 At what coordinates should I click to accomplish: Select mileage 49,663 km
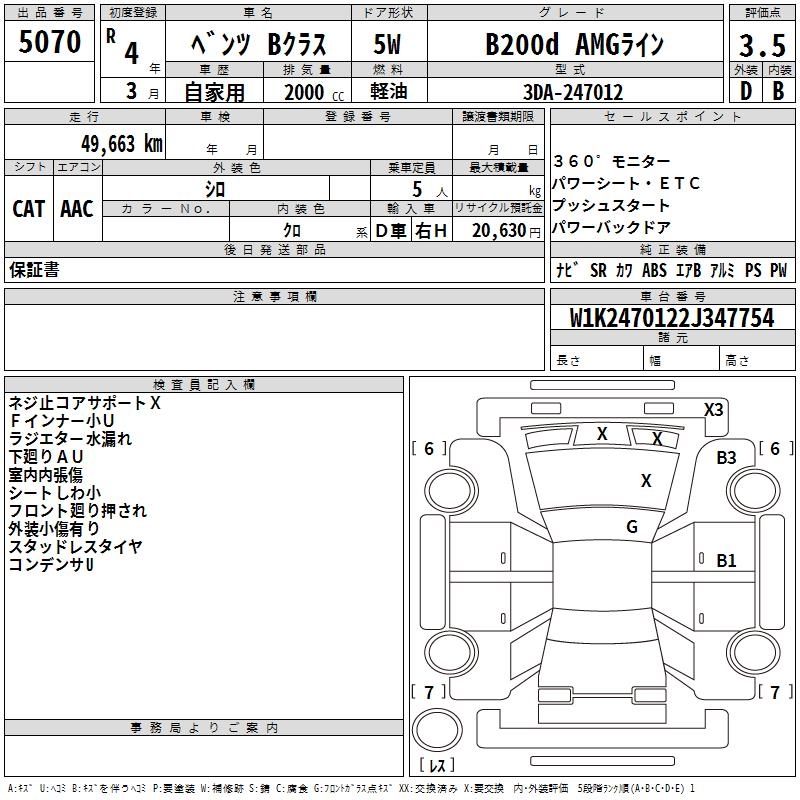pyautogui.click(x=121, y=144)
